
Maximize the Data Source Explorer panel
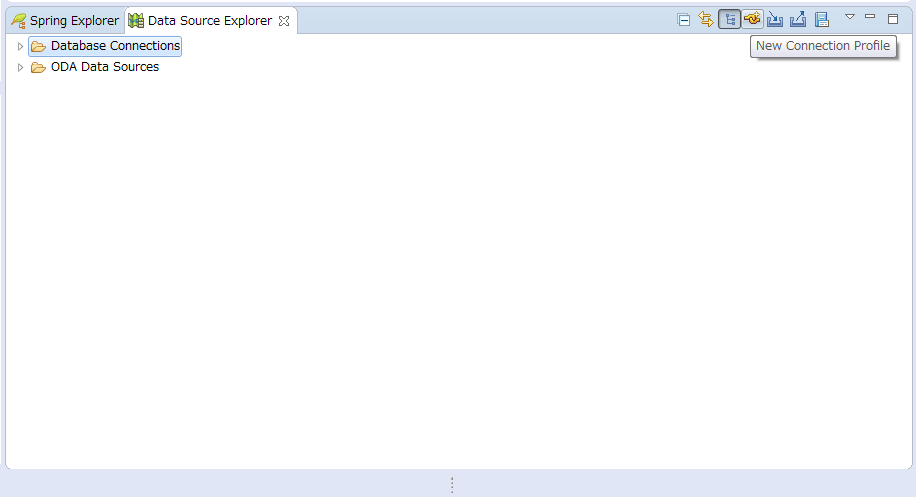point(893,18)
